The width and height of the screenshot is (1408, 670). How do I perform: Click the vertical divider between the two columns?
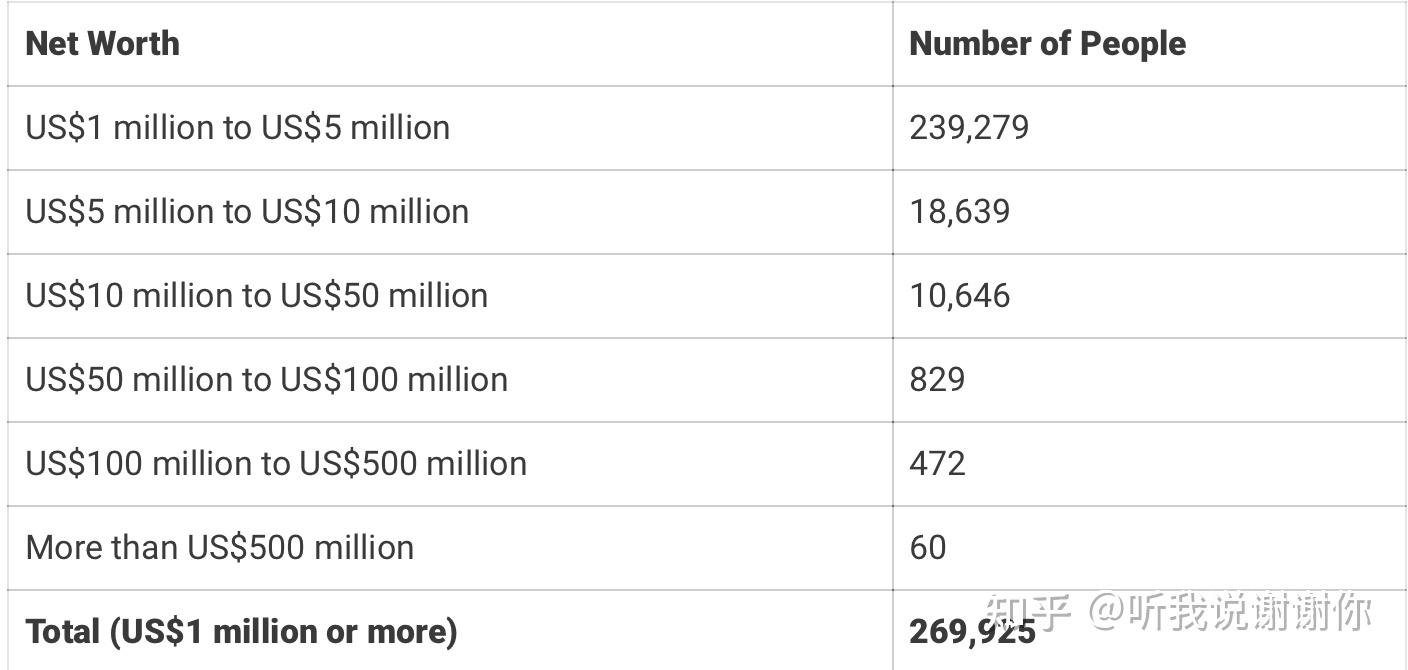click(893, 338)
